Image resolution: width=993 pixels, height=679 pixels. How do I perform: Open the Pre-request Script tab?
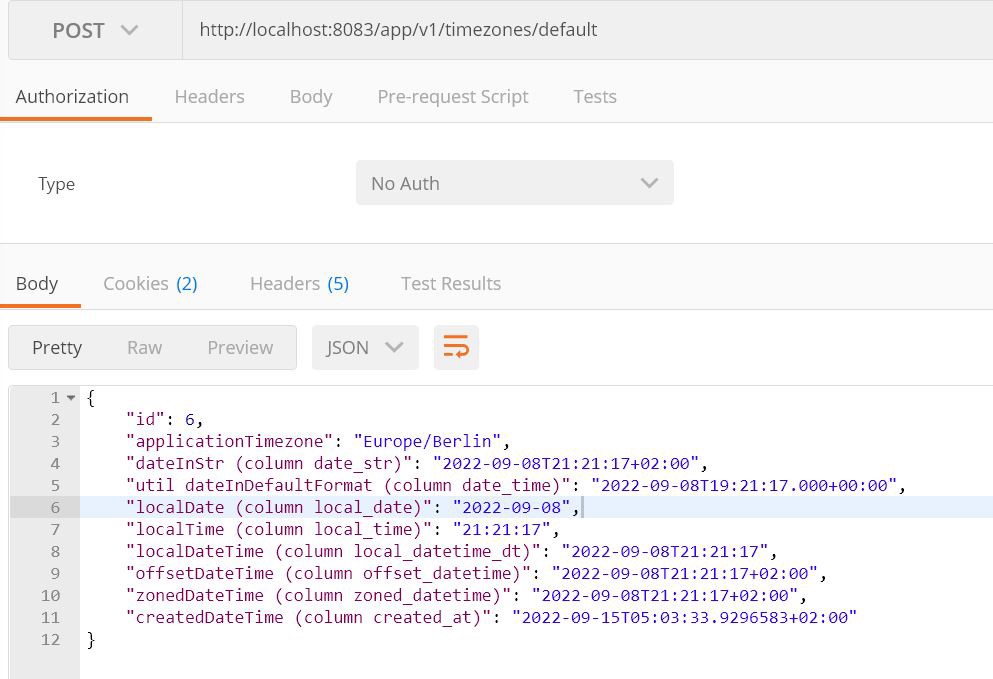point(453,96)
